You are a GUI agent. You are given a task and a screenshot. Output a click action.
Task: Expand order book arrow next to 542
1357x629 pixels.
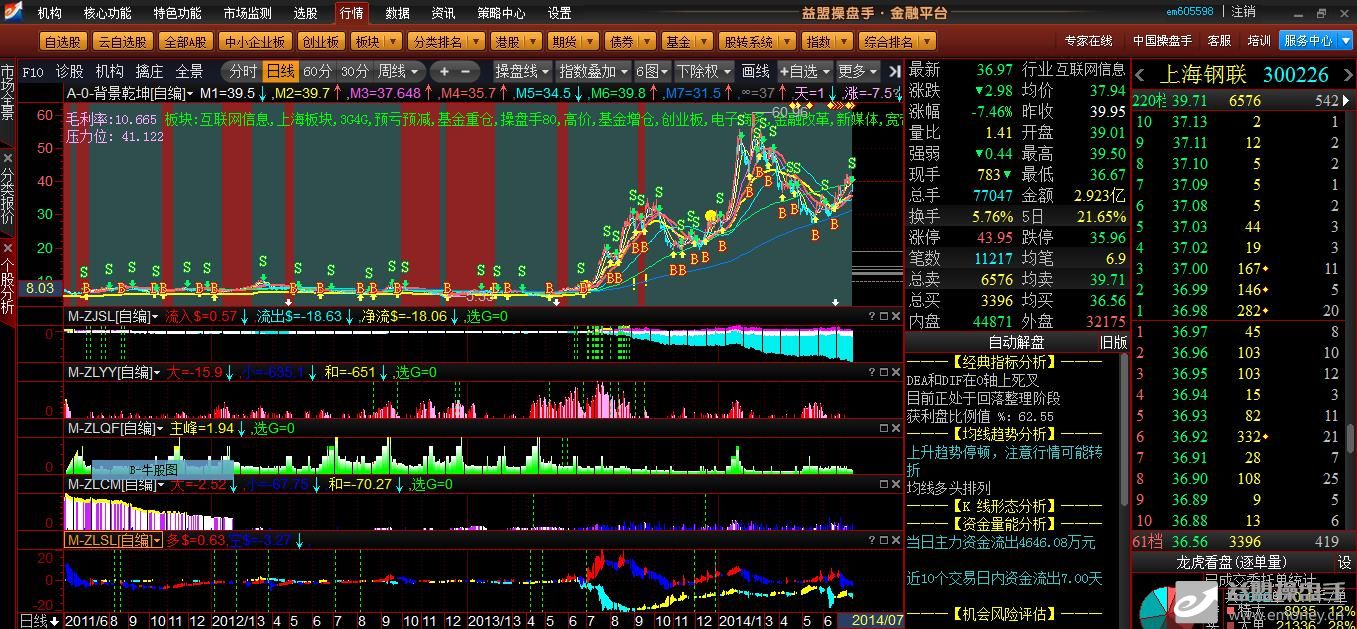tap(1346, 101)
